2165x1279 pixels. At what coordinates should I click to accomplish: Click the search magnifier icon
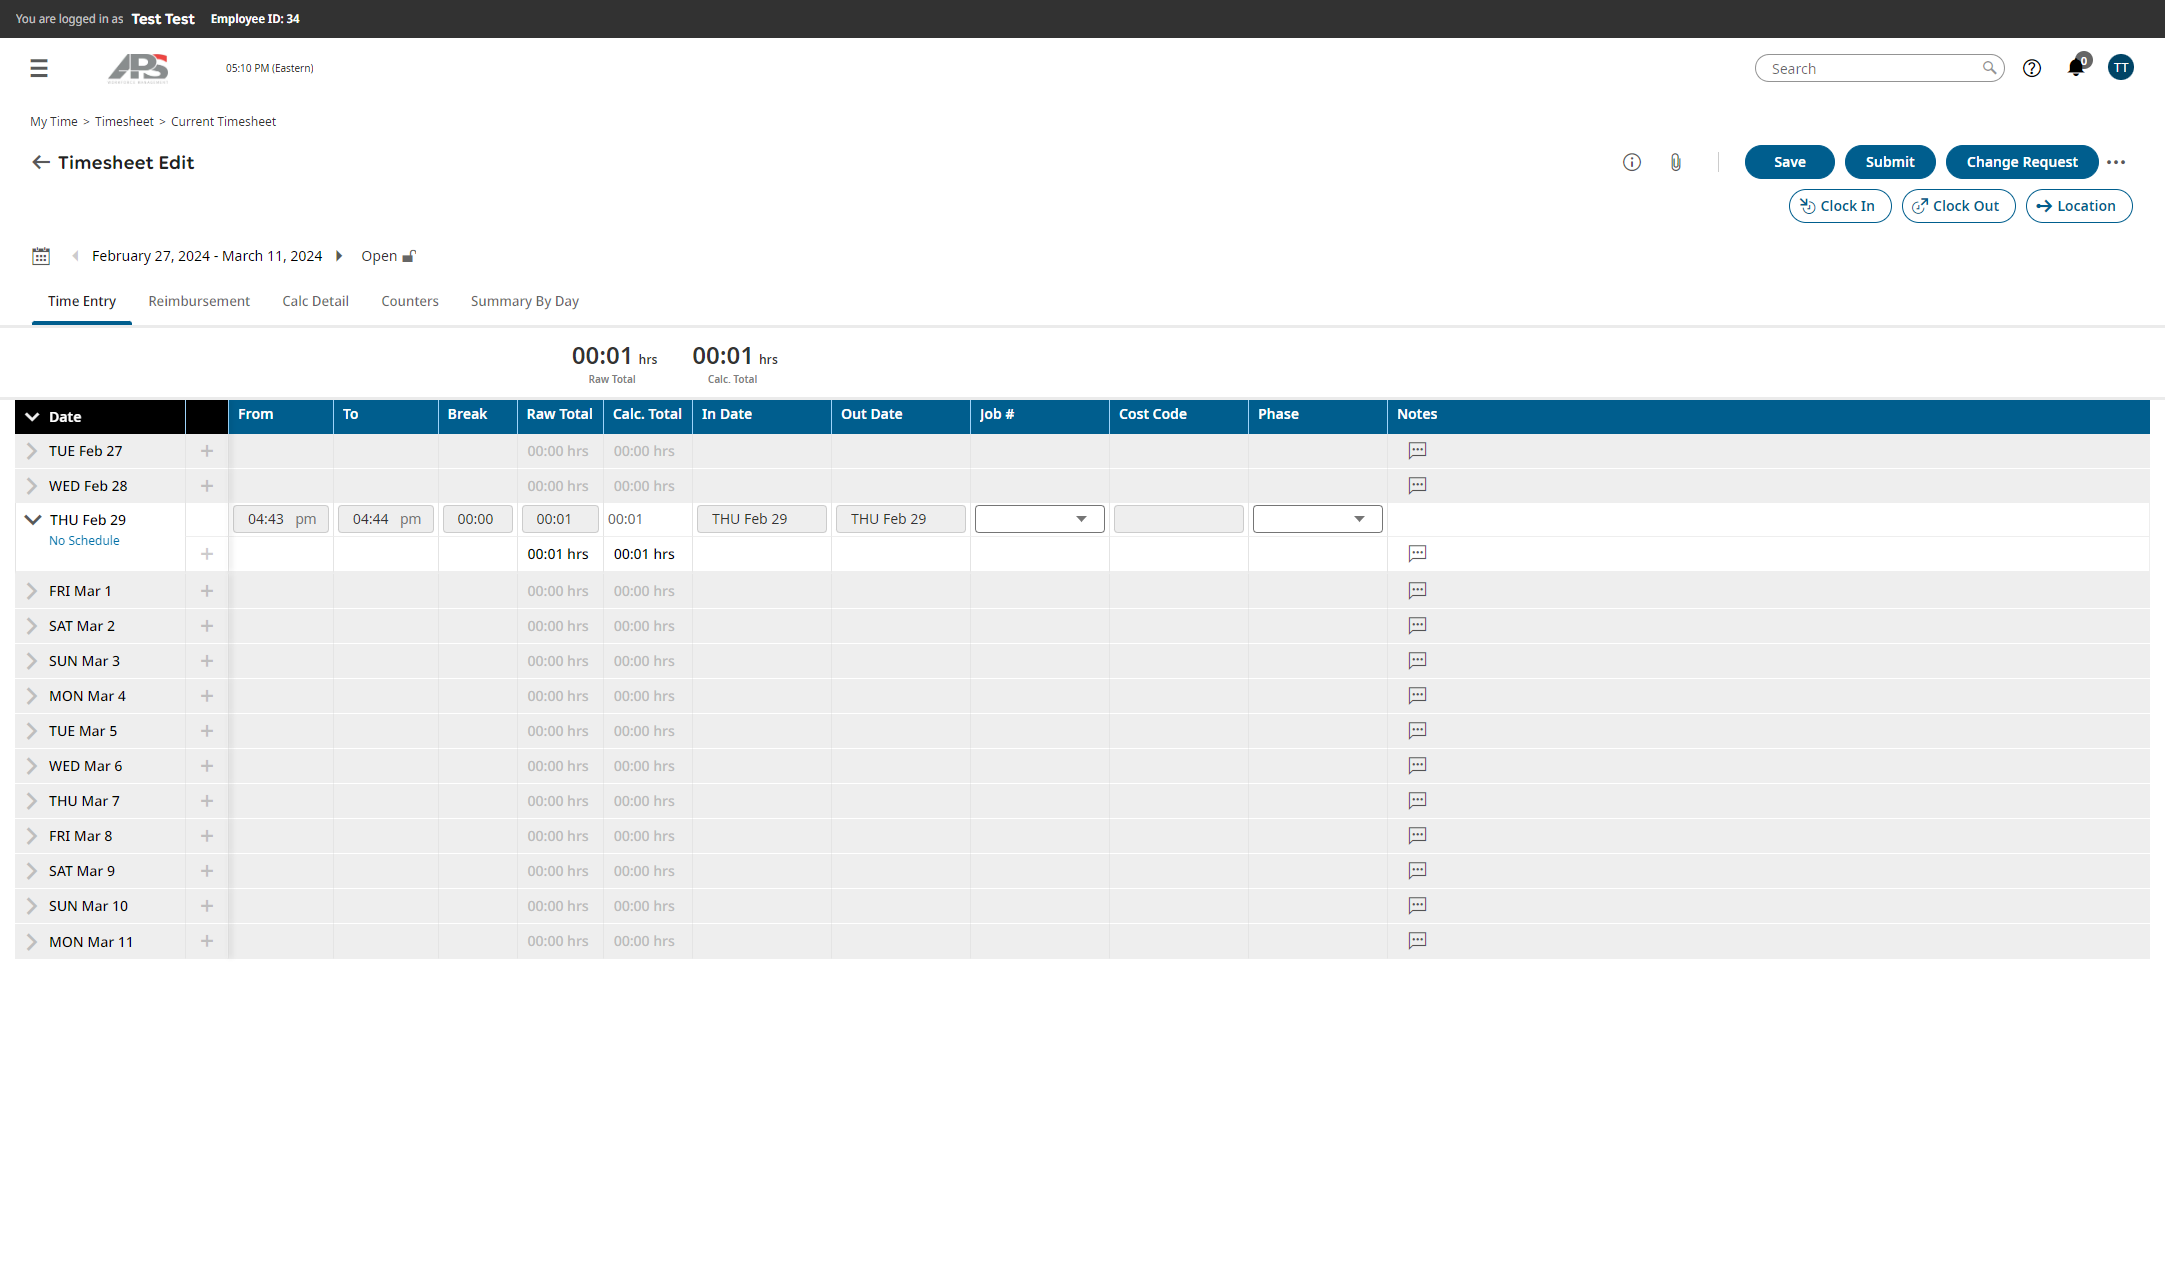click(1989, 68)
